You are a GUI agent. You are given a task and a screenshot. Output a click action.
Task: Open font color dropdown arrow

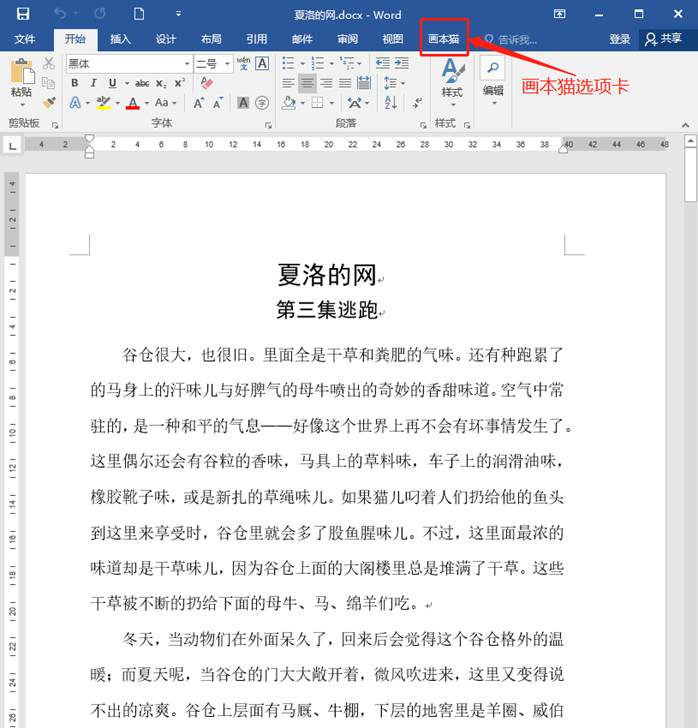pyautogui.click(x=147, y=103)
